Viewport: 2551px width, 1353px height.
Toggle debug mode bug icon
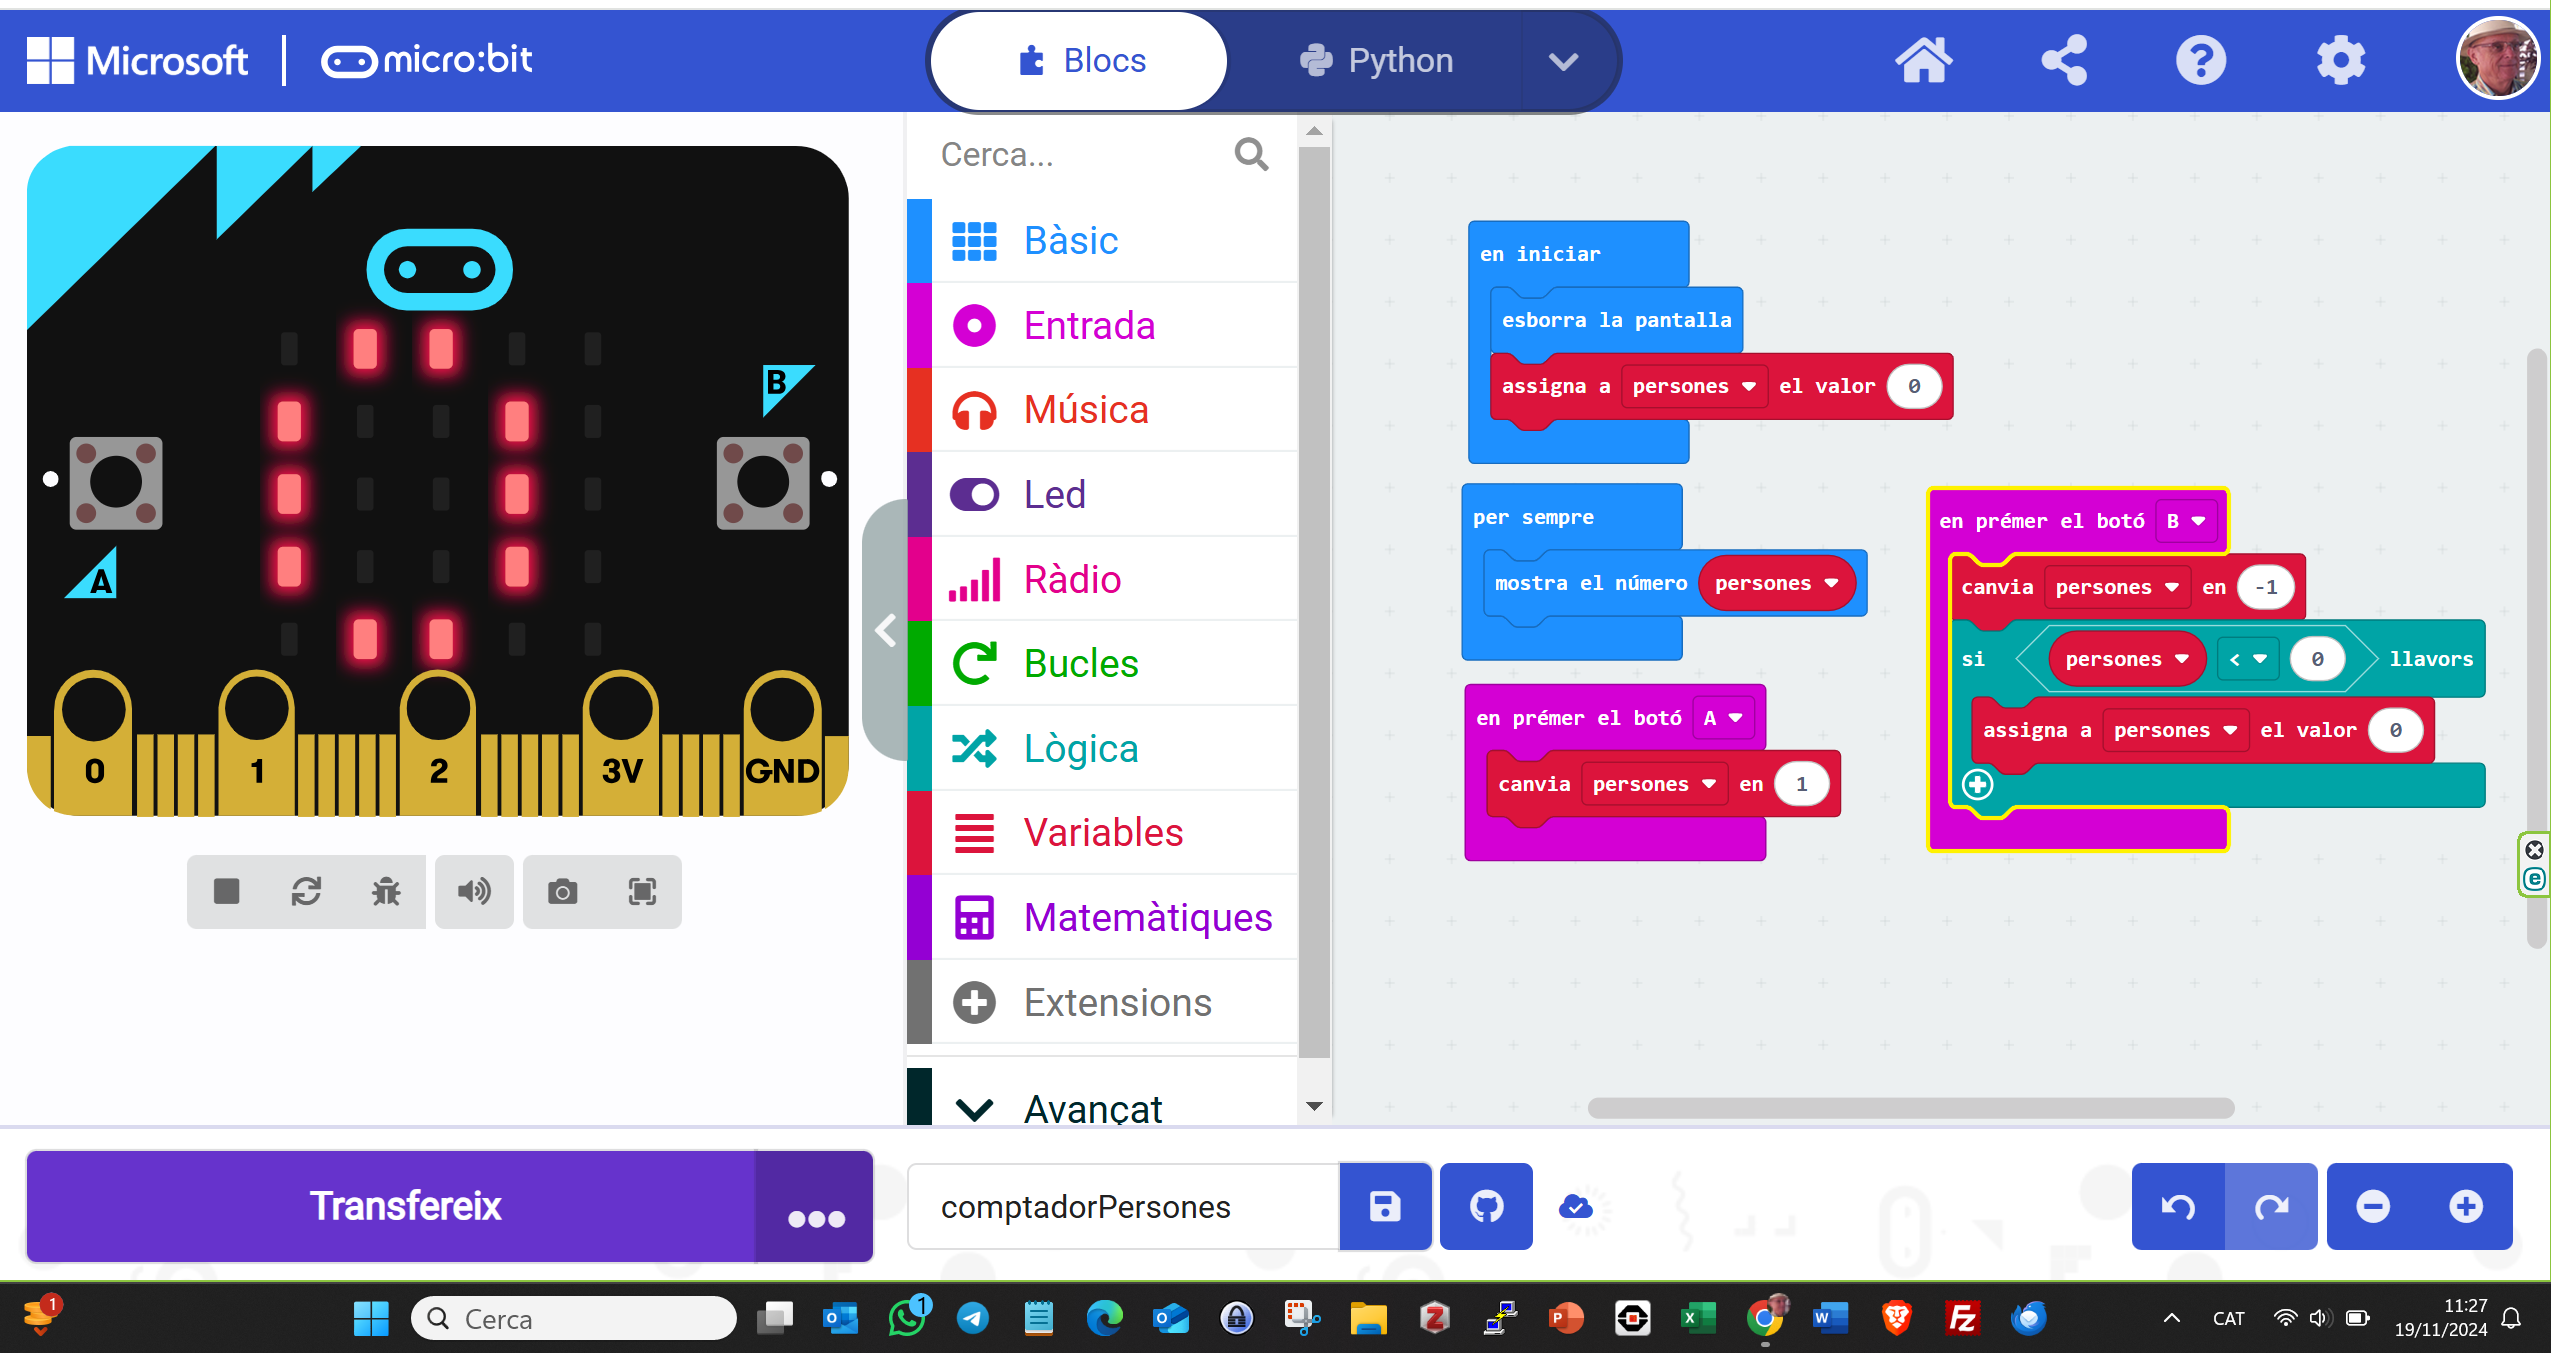pos(386,891)
